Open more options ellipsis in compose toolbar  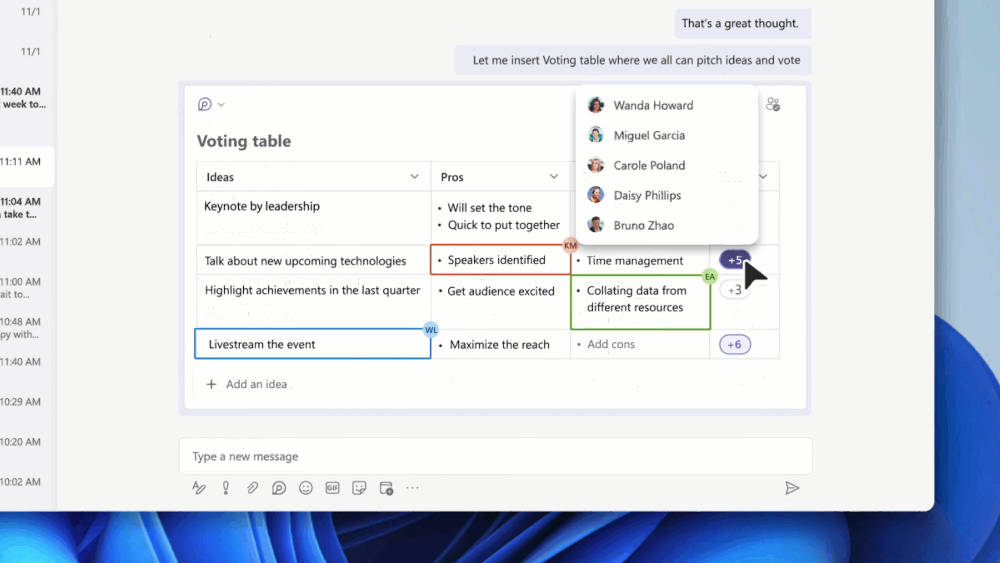coord(412,488)
